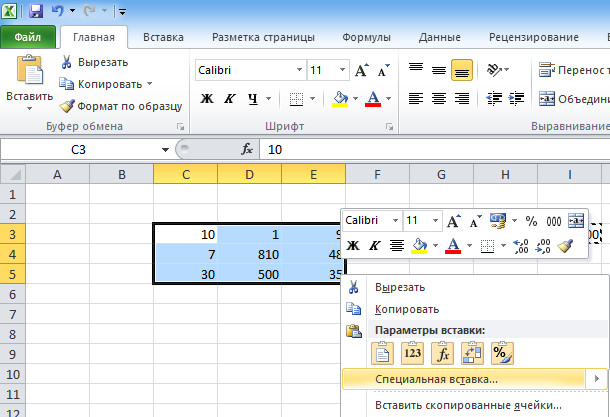Toggle bottom vertical alignment highlighted button
The image size is (610, 417).
click(462, 70)
